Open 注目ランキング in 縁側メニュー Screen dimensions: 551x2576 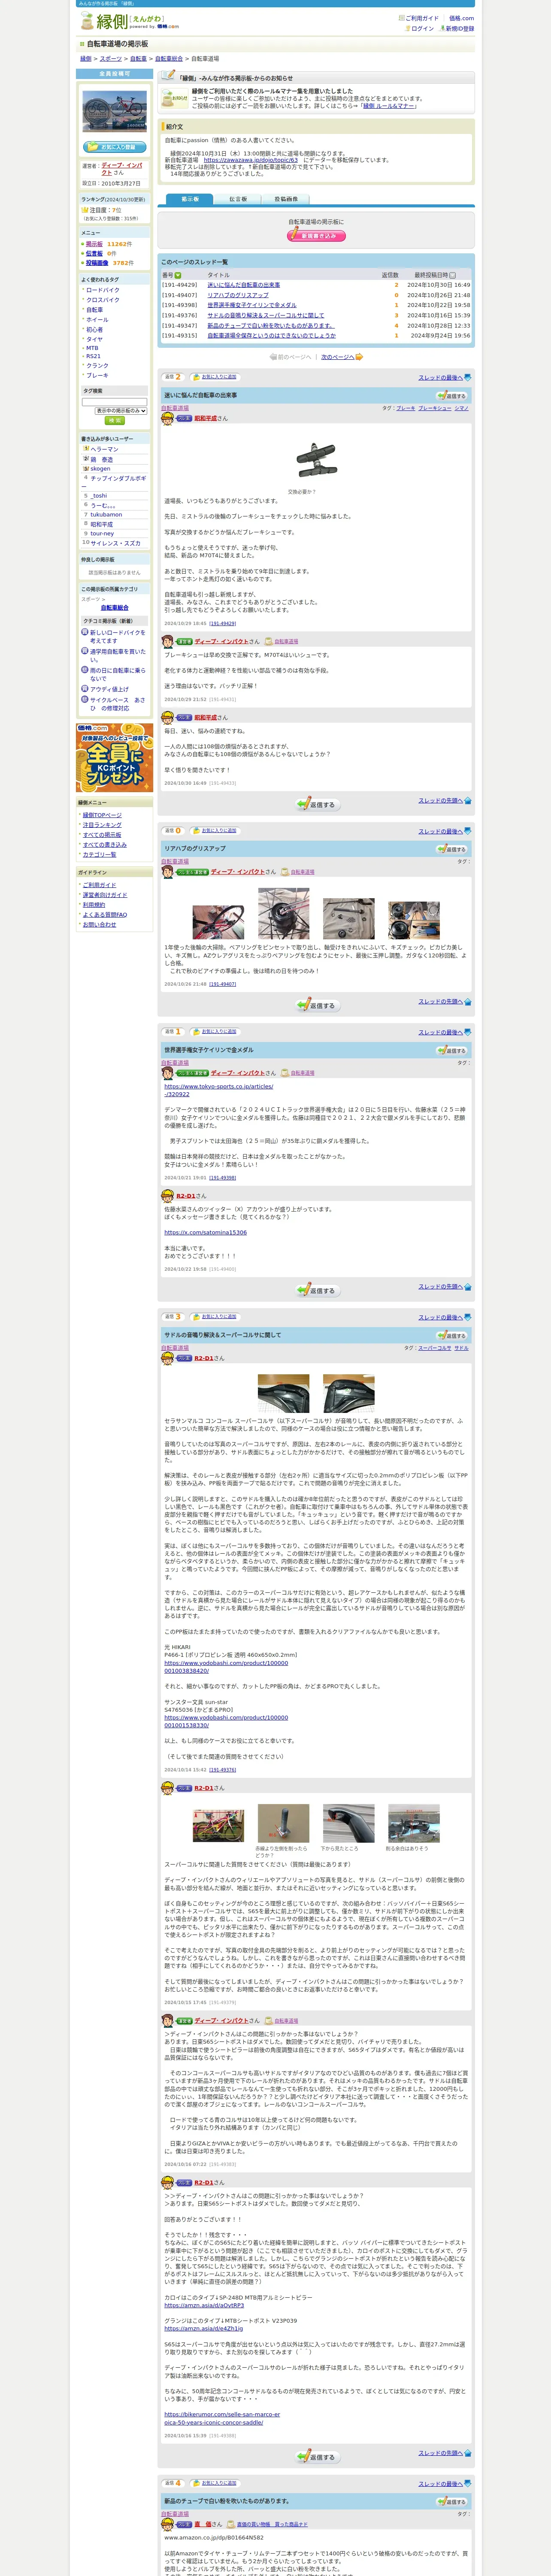(x=102, y=825)
